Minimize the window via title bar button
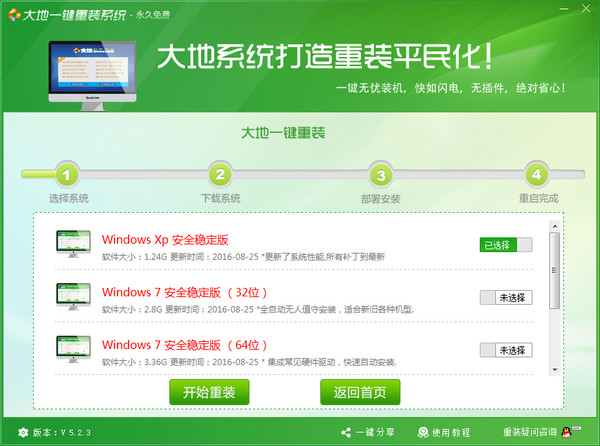 (564, 9)
